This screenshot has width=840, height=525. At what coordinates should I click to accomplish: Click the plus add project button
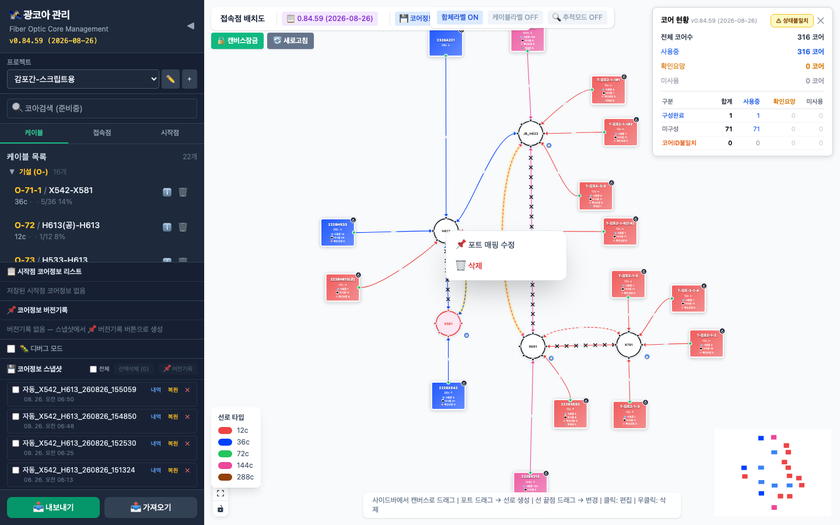pos(189,79)
